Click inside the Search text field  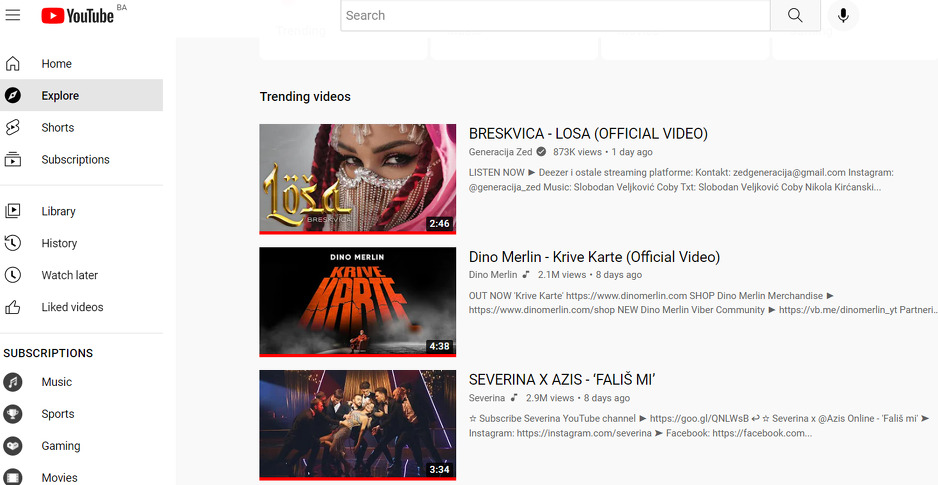pos(555,15)
